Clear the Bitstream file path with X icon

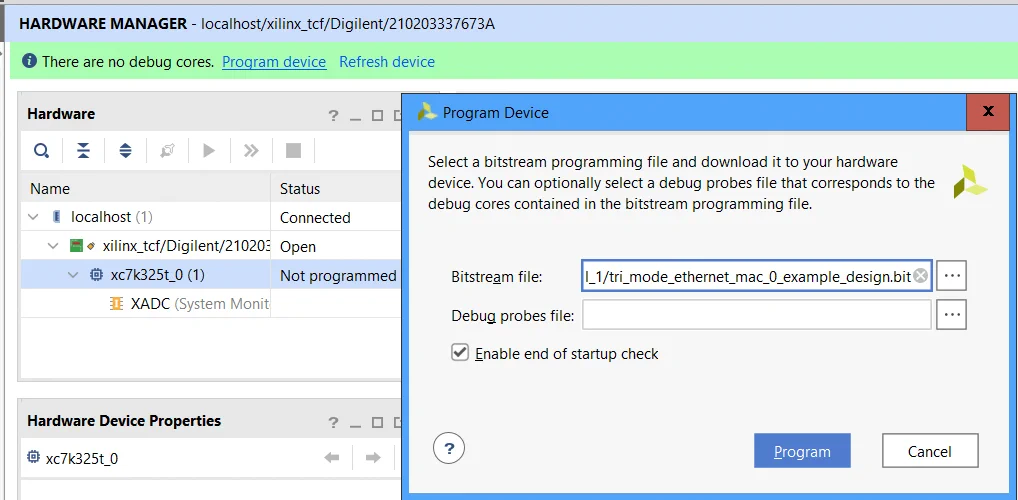coord(921,276)
